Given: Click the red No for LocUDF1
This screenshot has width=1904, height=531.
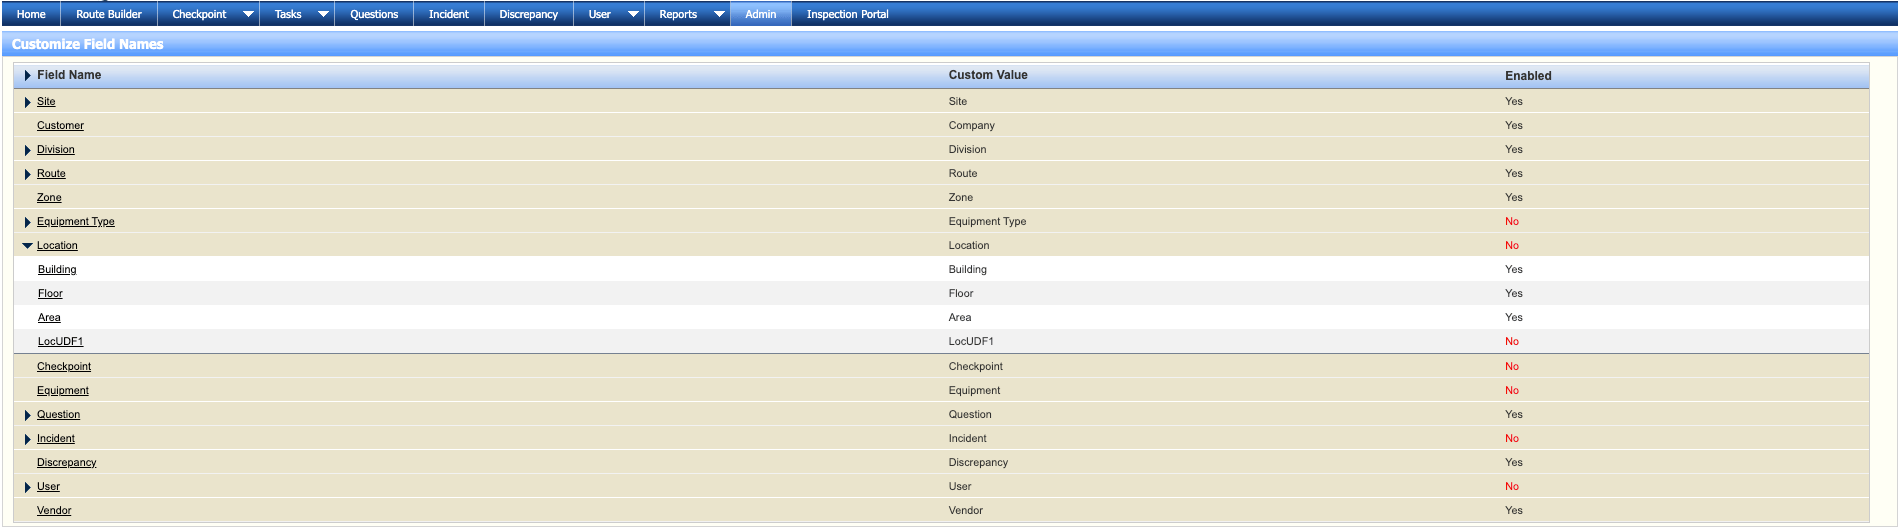Looking at the screenshot, I should 1512,342.
